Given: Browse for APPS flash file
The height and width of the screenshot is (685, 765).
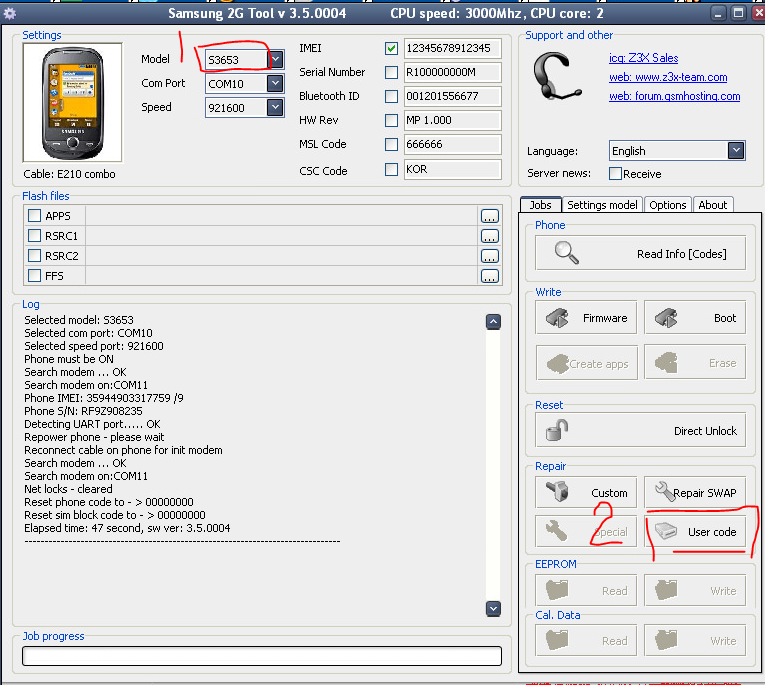Looking at the screenshot, I should (x=489, y=216).
